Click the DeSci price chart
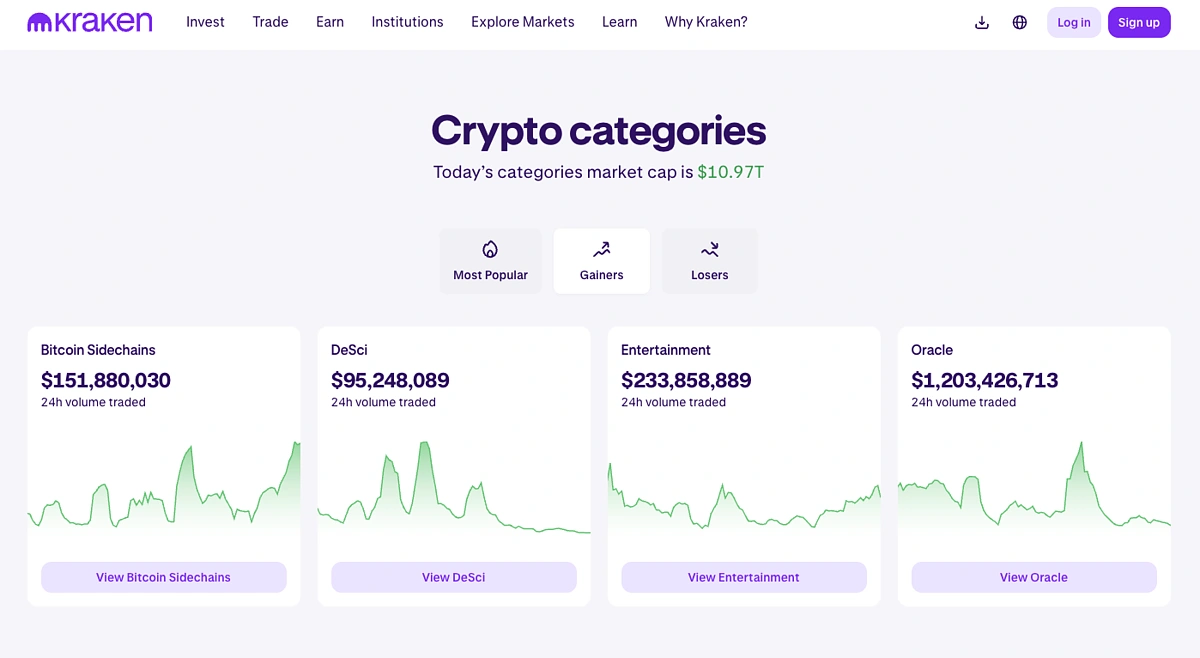1200x658 pixels. click(453, 490)
